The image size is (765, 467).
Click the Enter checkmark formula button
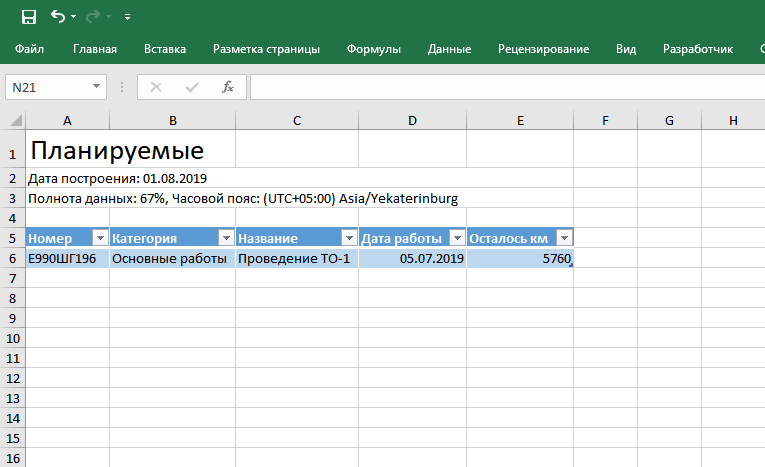pos(192,87)
